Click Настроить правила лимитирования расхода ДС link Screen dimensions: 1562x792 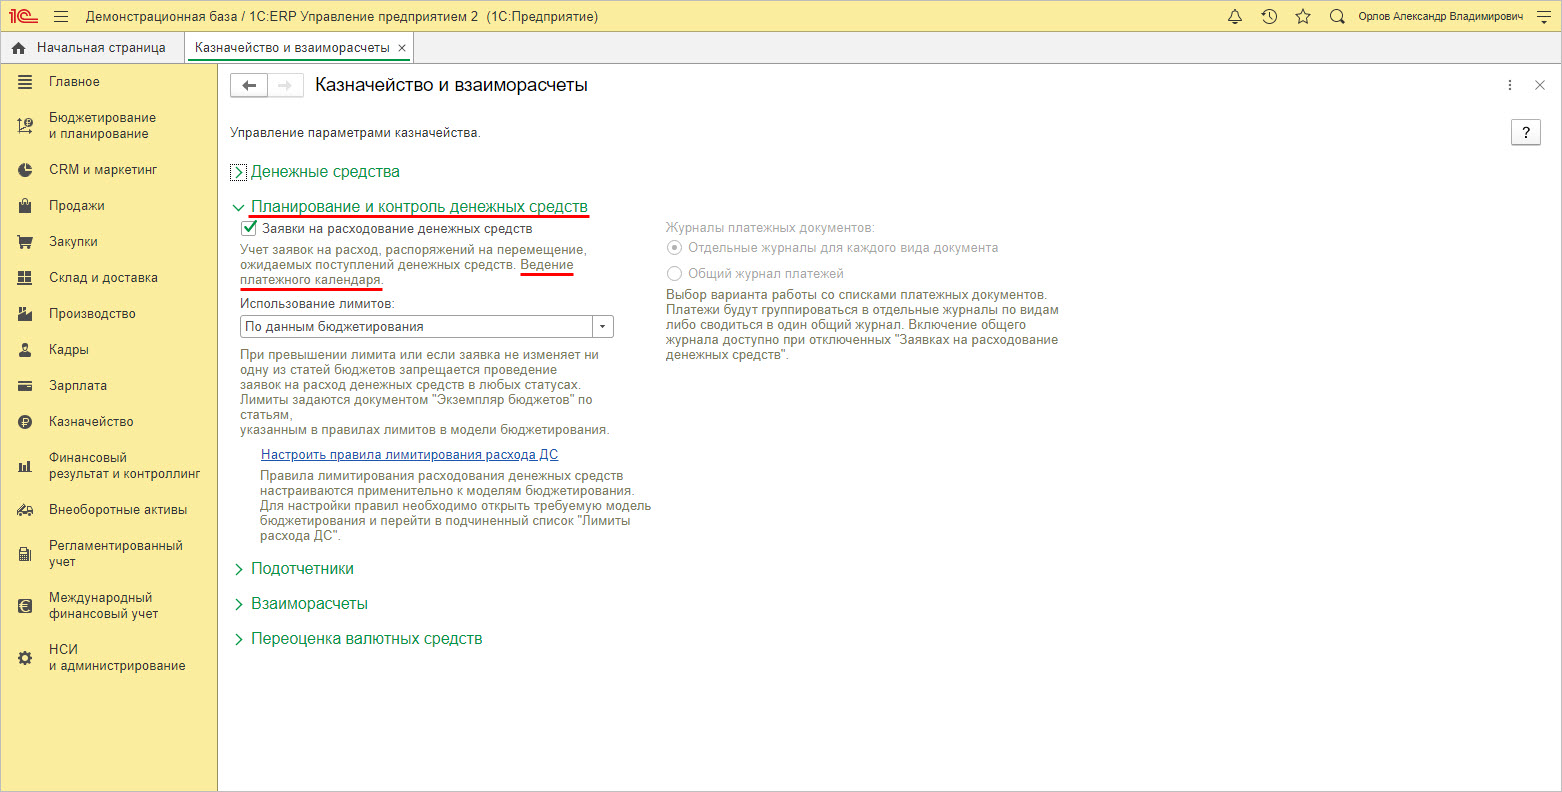[x=409, y=454]
